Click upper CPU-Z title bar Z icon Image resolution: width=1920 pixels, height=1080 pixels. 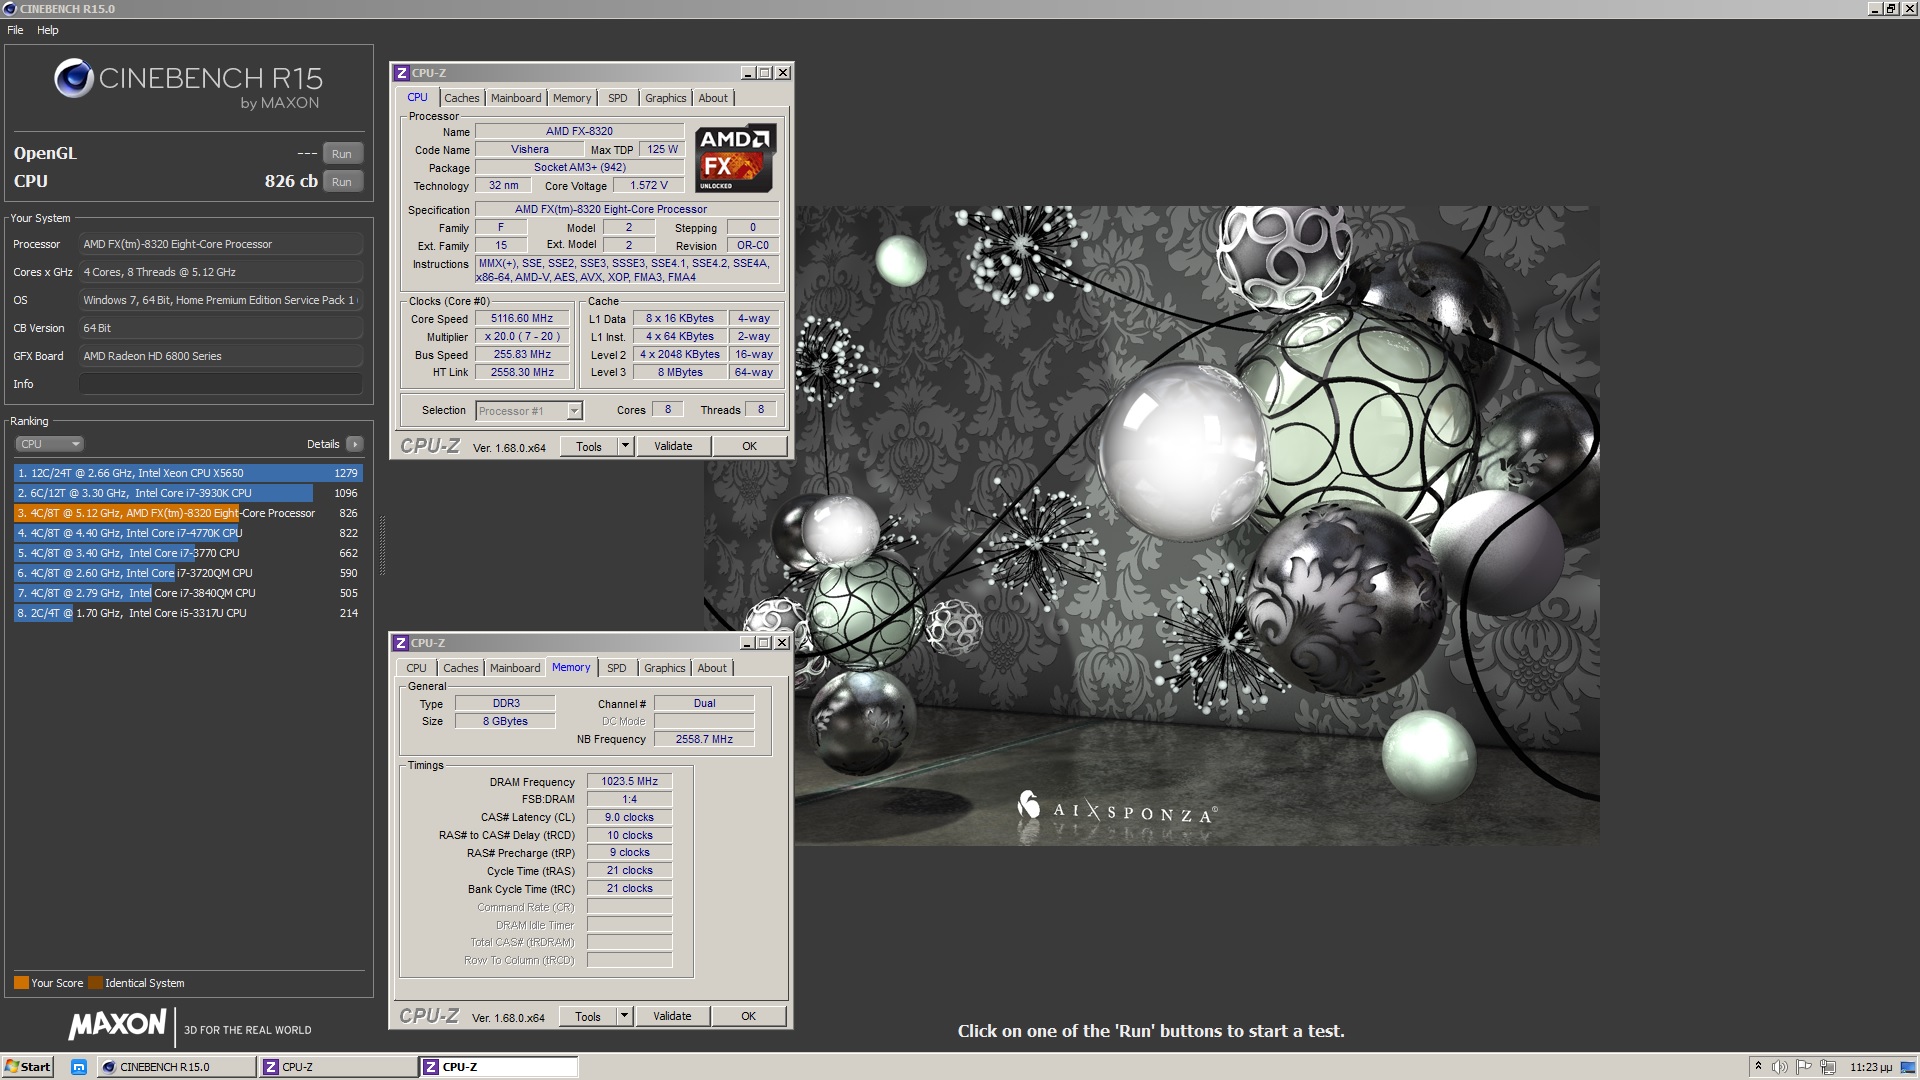click(402, 73)
